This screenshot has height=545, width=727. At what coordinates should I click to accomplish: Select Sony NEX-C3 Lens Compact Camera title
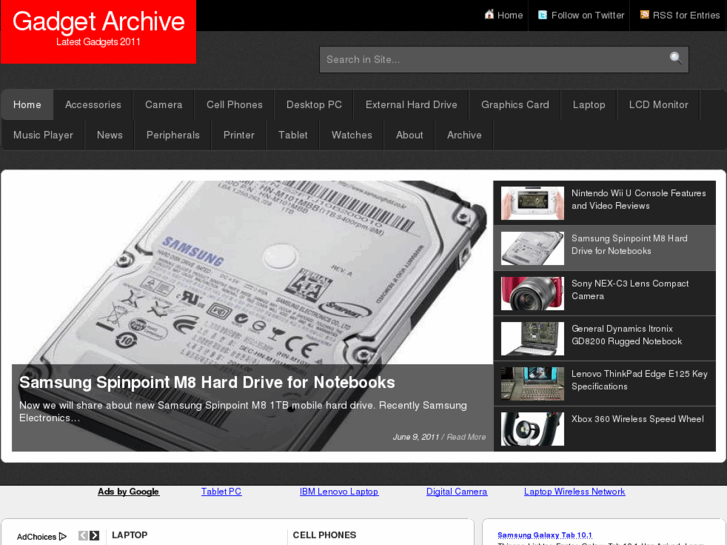tap(630, 290)
